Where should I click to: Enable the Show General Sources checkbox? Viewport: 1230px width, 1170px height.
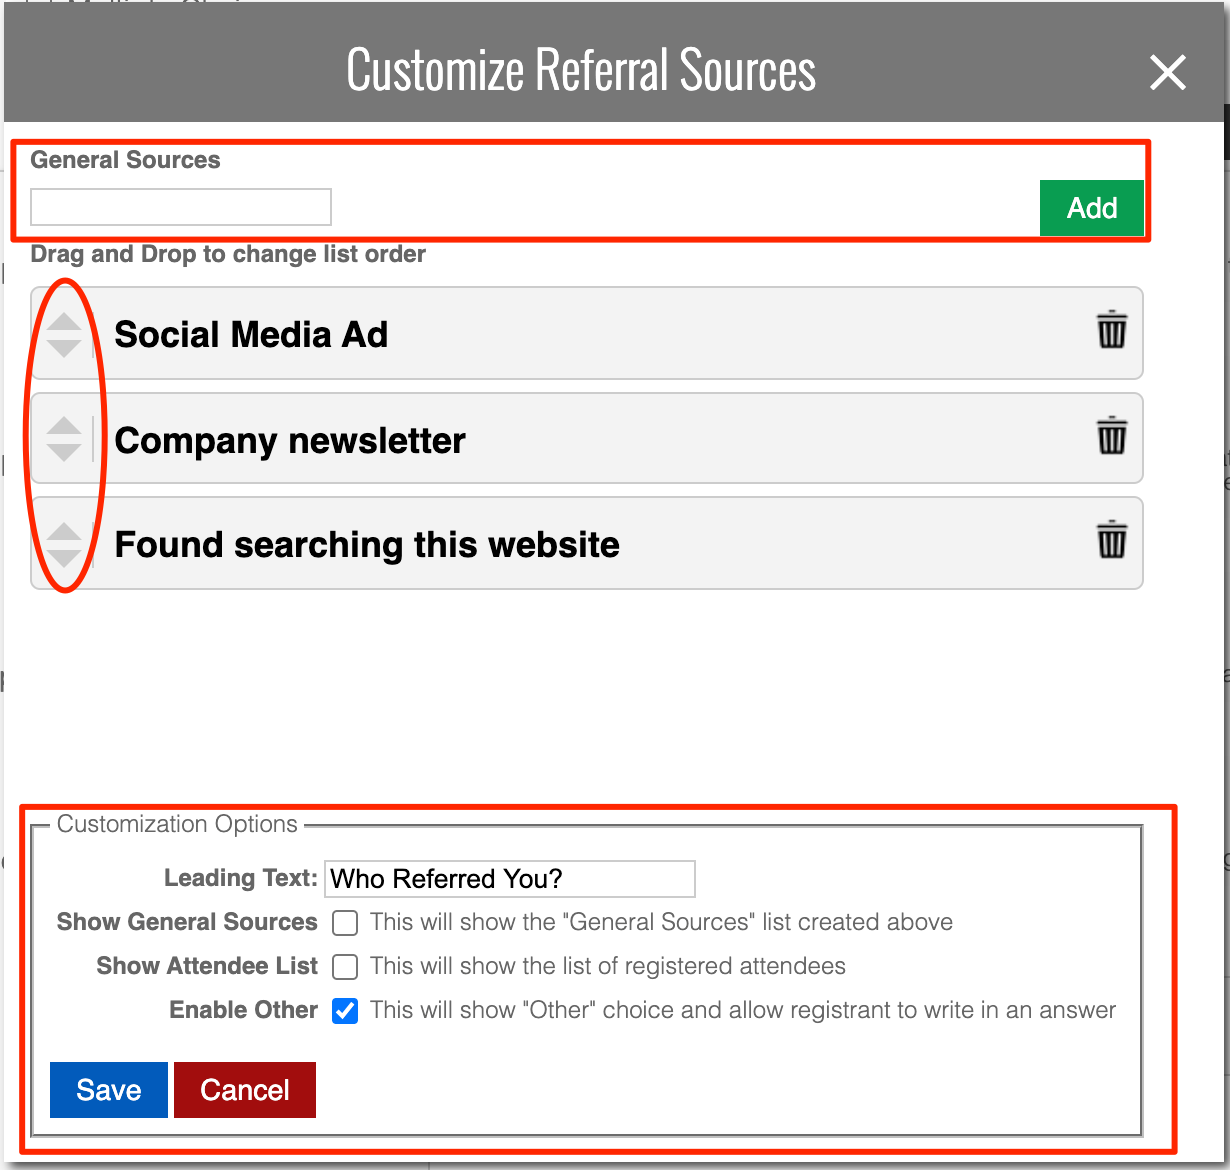pyautogui.click(x=345, y=922)
